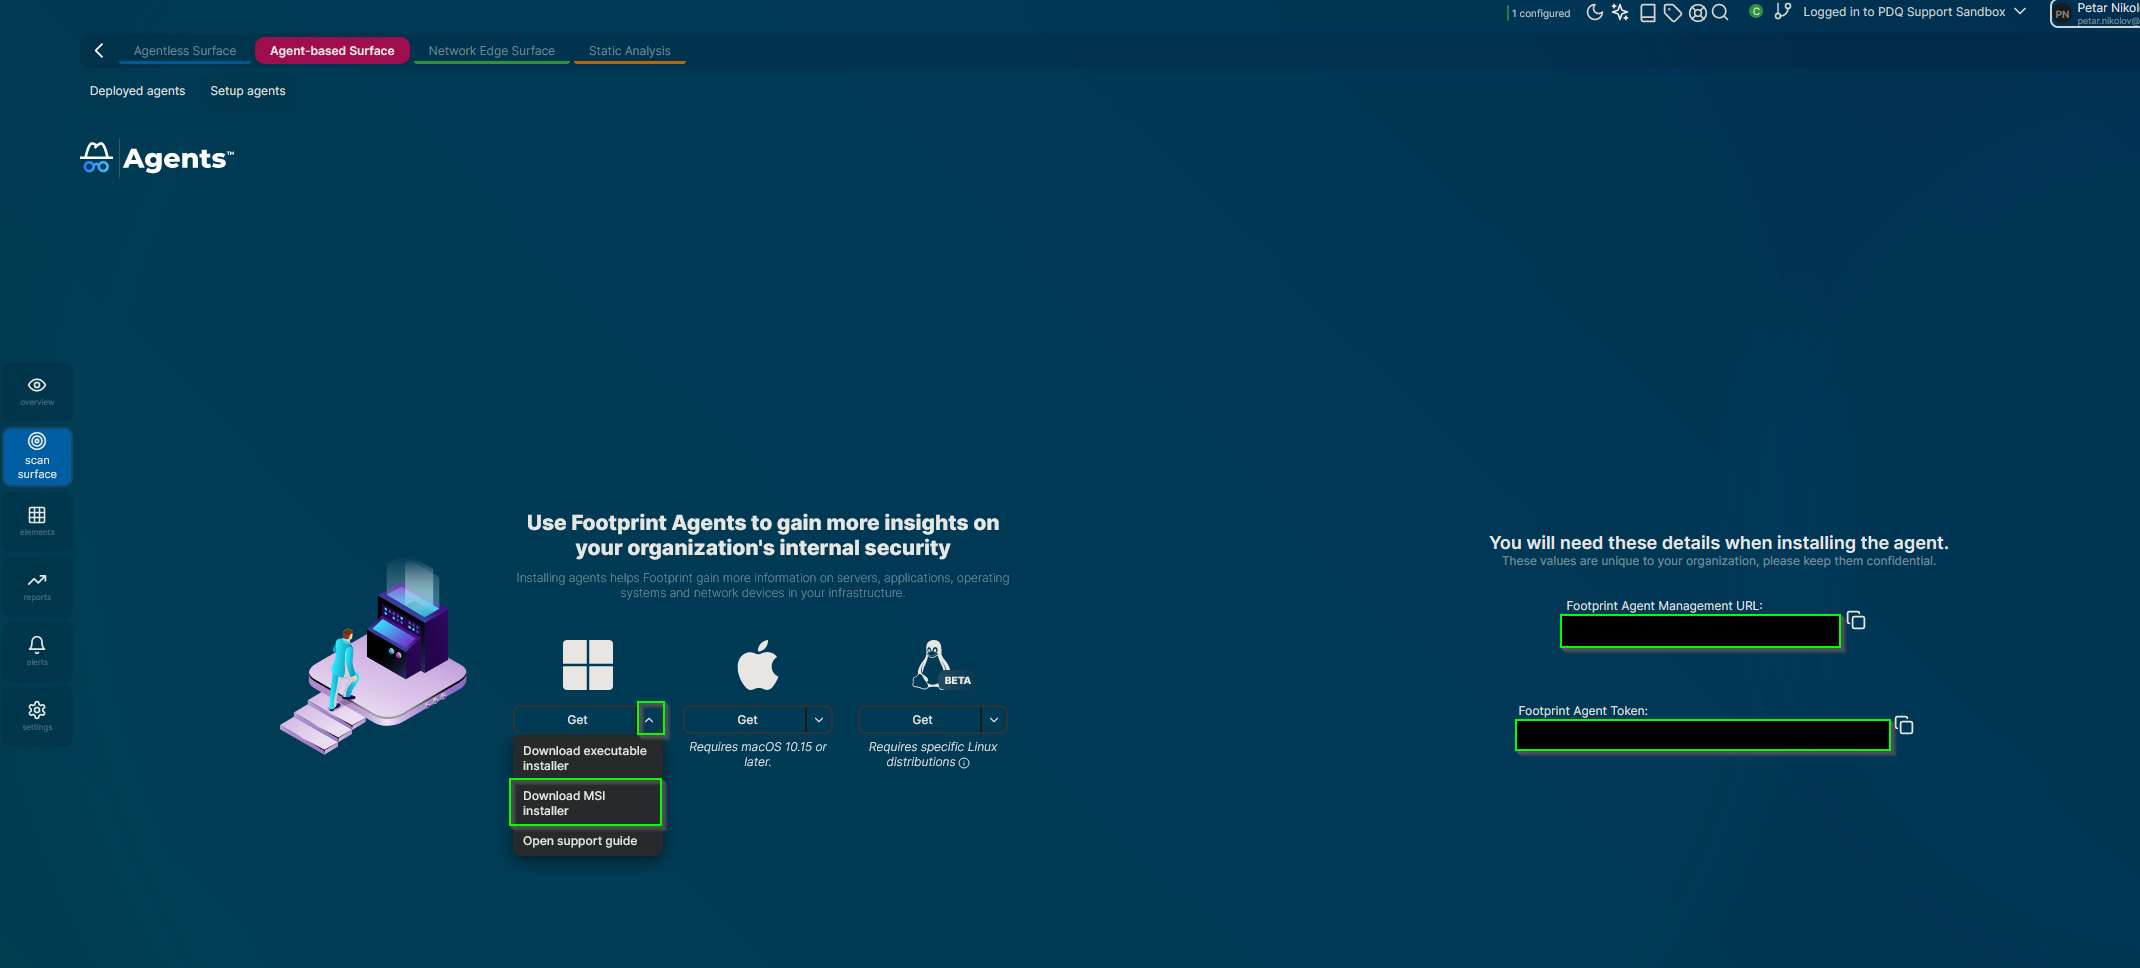Viewport: 2140px width, 968px height.
Task: Click 'Requires specific Linux distributions' text
Action: [932, 754]
